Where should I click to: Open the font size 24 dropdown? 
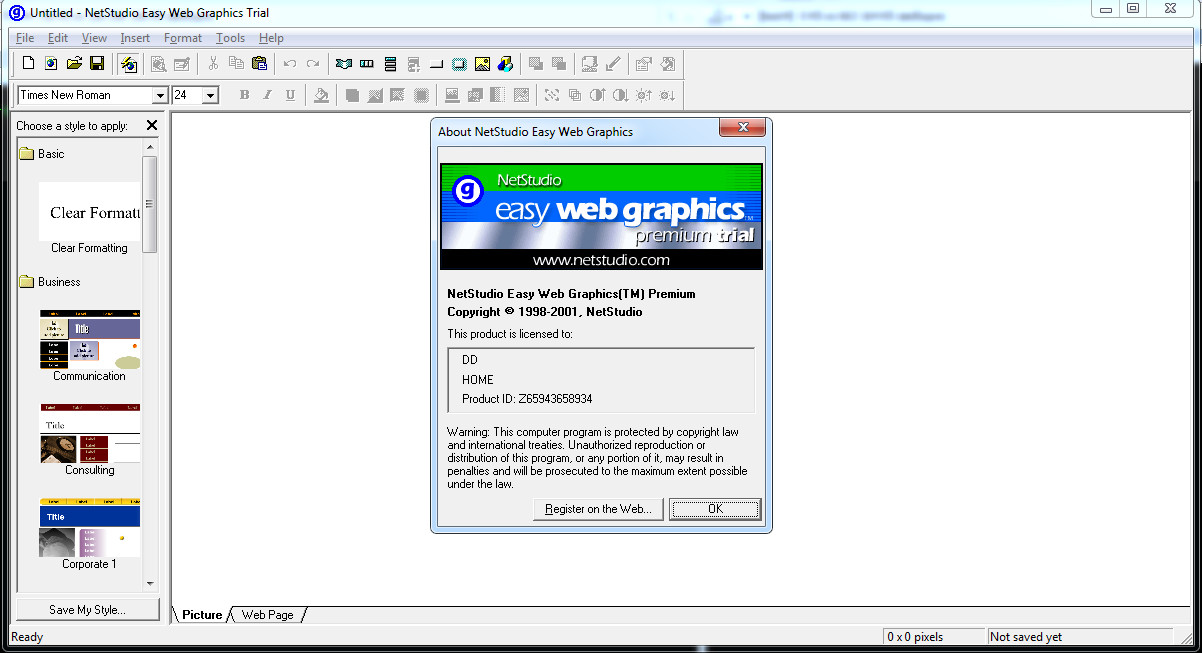(210, 96)
